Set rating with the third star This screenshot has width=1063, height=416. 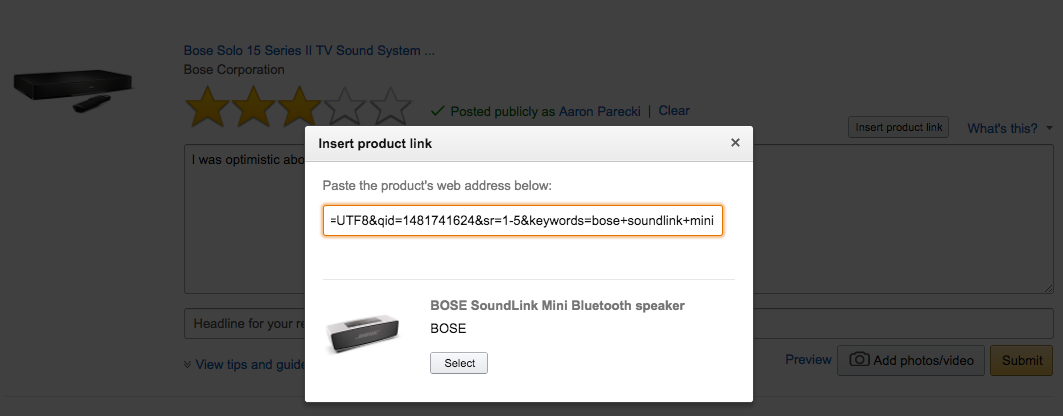[x=299, y=108]
